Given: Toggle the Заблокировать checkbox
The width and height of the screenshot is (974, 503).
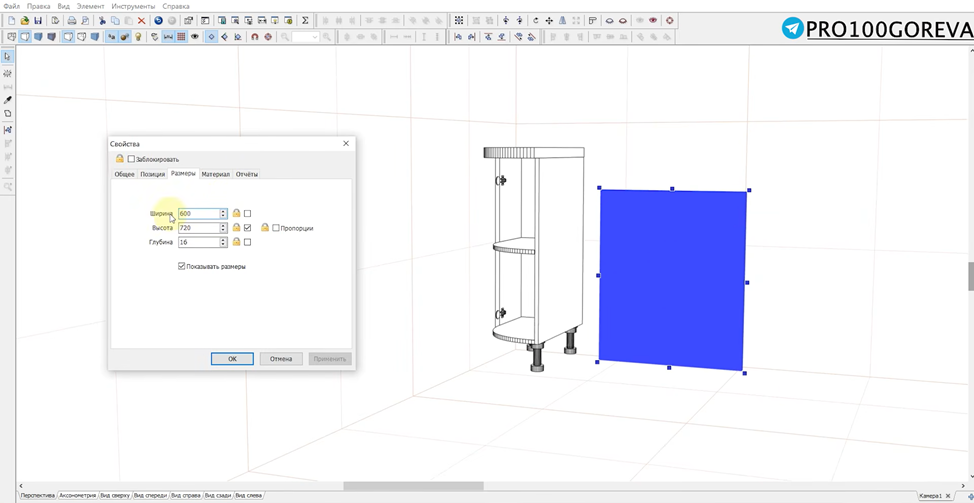Looking at the screenshot, I should pyautogui.click(x=131, y=159).
